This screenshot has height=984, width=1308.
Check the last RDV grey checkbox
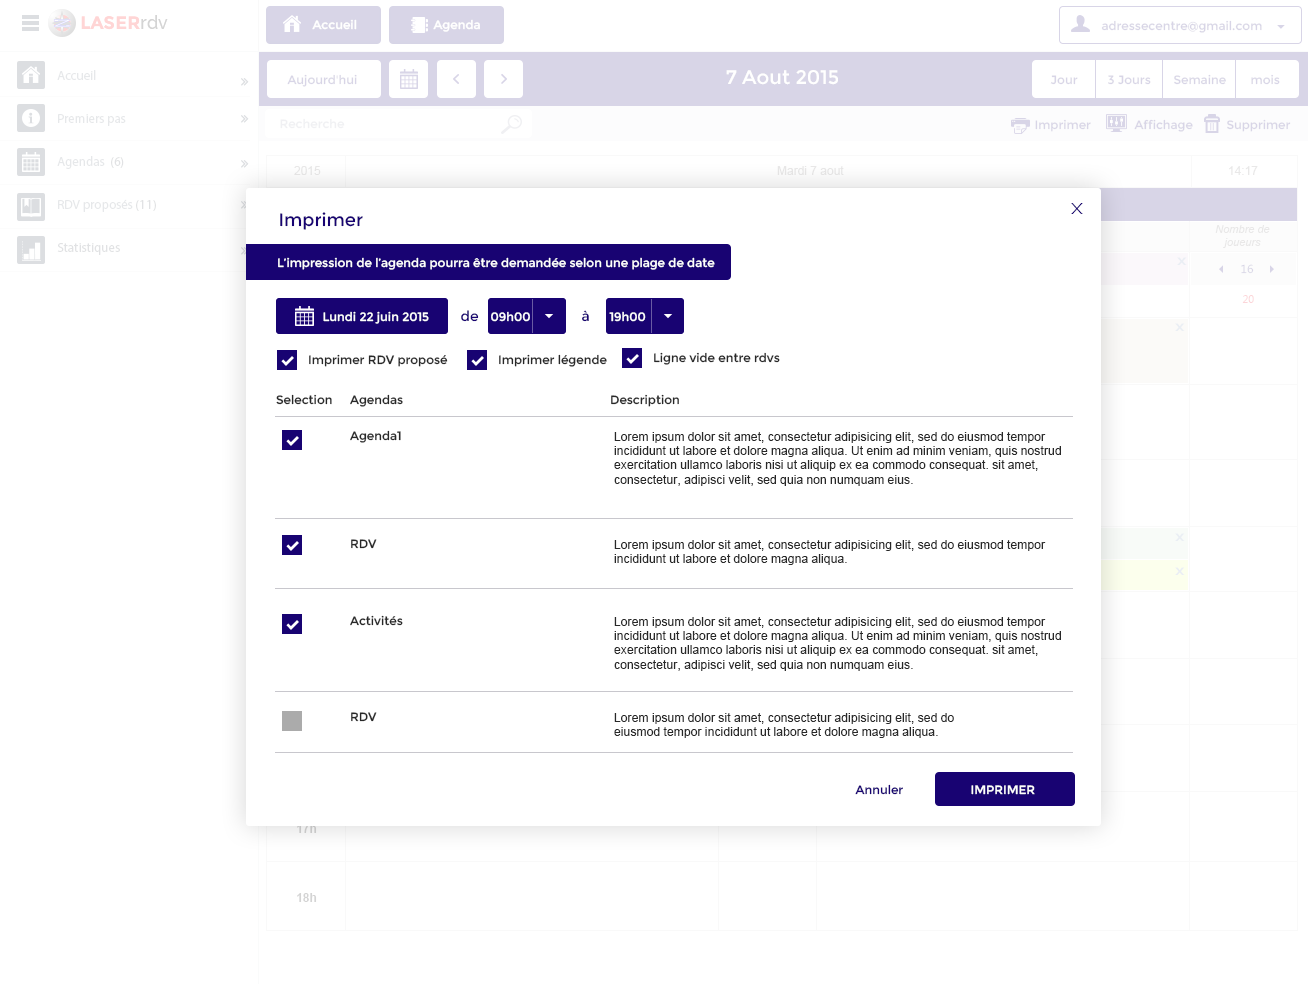click(x=292, y=721)
